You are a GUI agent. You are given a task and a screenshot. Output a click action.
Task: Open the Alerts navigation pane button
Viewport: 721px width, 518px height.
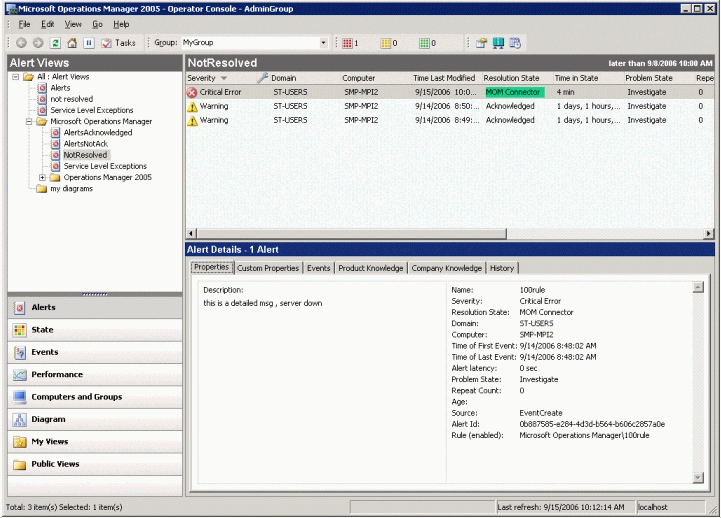pos(95,307)
